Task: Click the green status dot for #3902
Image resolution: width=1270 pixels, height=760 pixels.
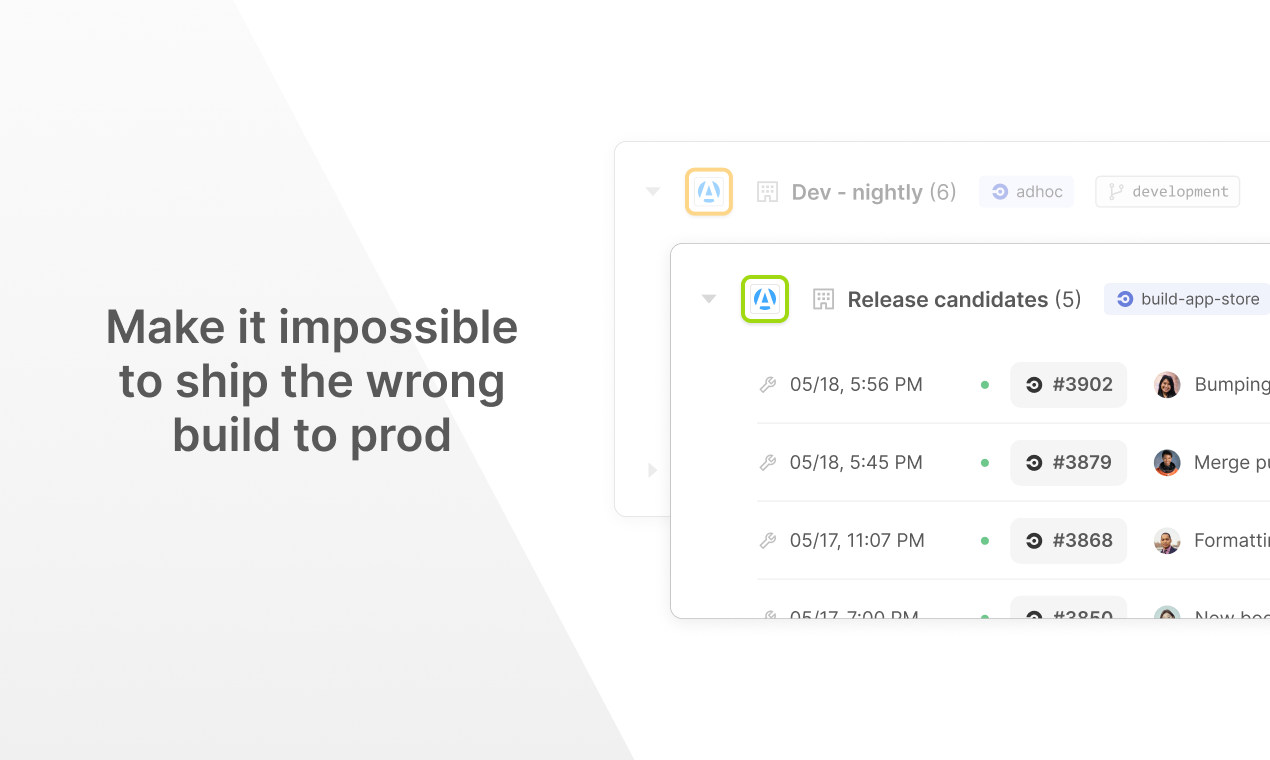Action: click(985, 385)
